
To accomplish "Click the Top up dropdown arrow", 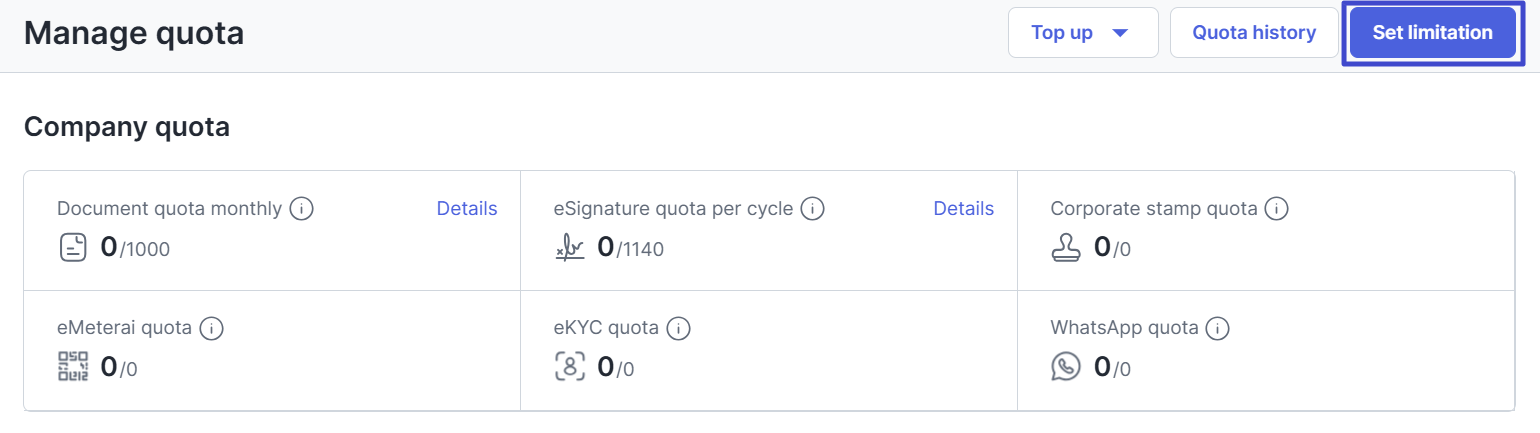I will [x=1120, y=33].
